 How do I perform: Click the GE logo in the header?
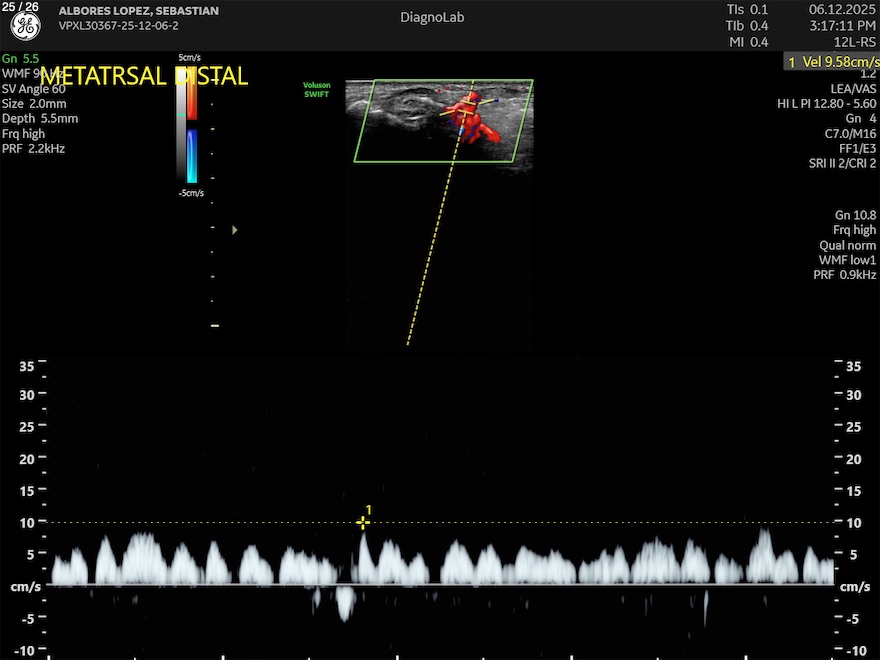(x=25, y=26)
